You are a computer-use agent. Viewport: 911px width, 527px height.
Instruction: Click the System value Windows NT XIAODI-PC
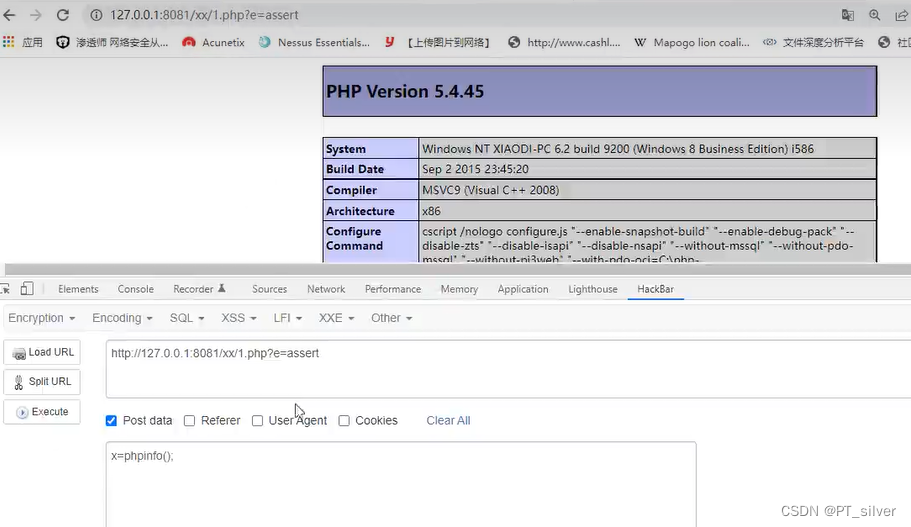pyautogui.click(x=618, y=149)
